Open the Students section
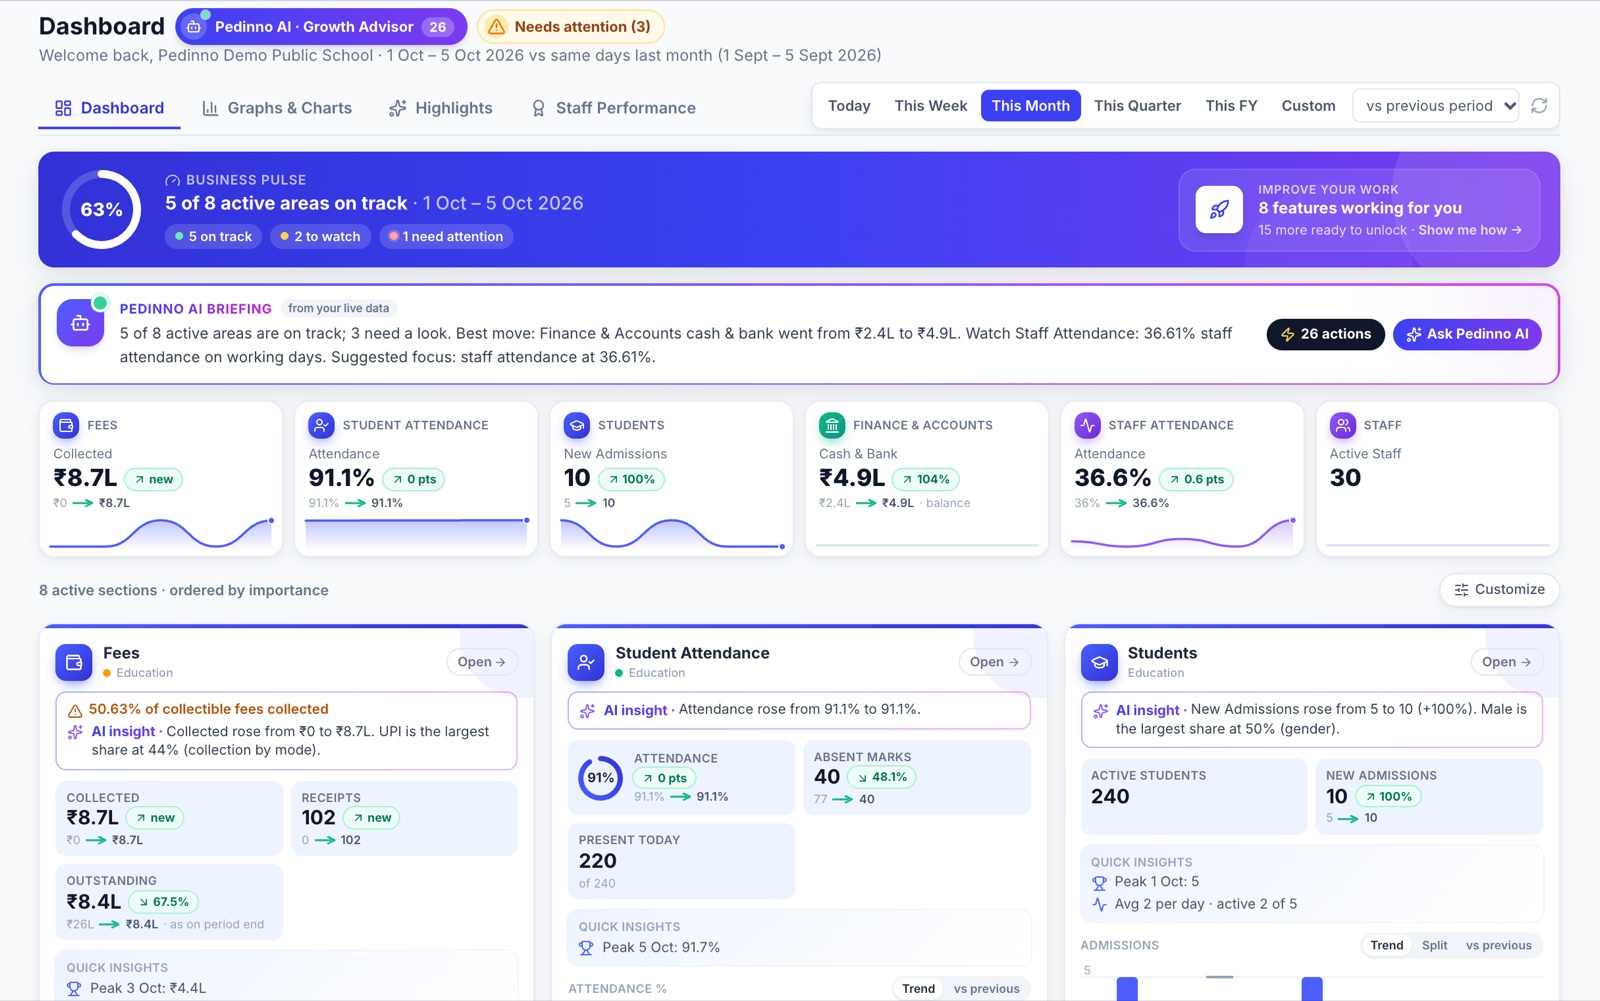 coord(1506,662)
